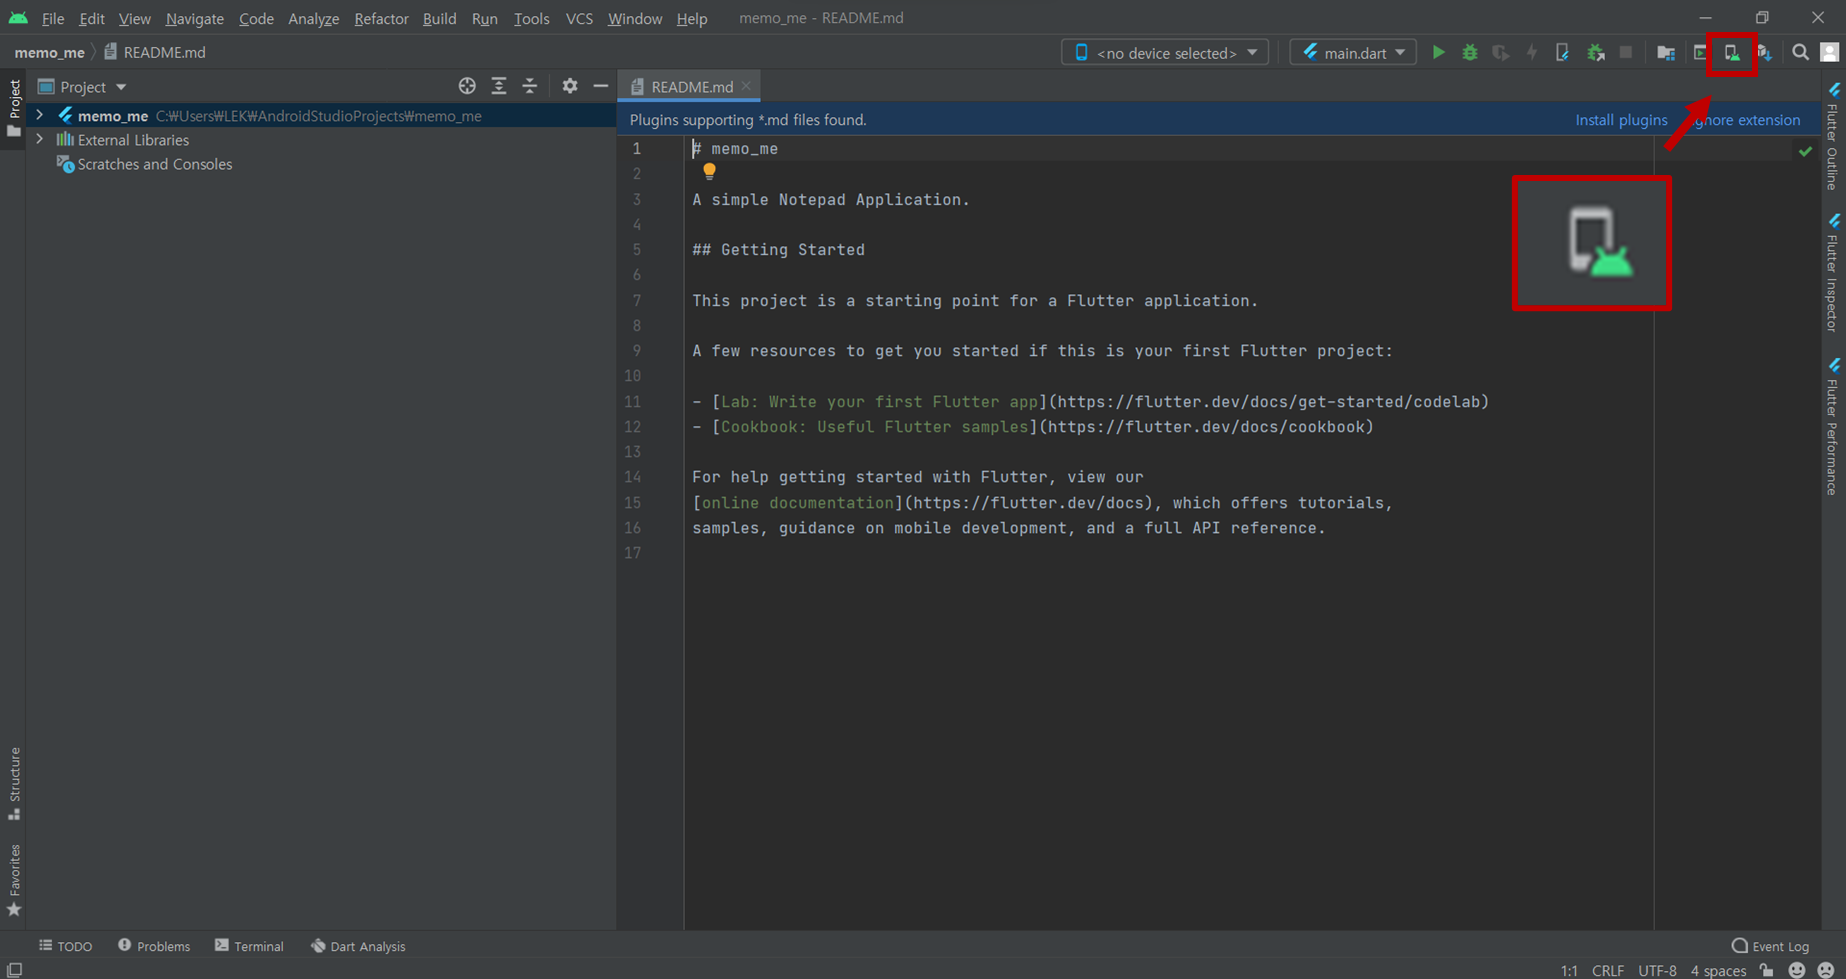This screenshot has width=1846, height=979.
Task: Click memo_me breadcrumb in navigation bar
Action: (49, 52)
